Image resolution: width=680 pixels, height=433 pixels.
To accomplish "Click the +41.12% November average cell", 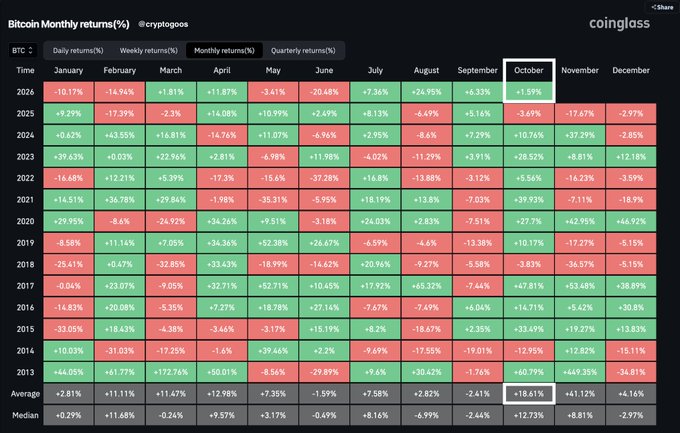I will click(580, 394).
